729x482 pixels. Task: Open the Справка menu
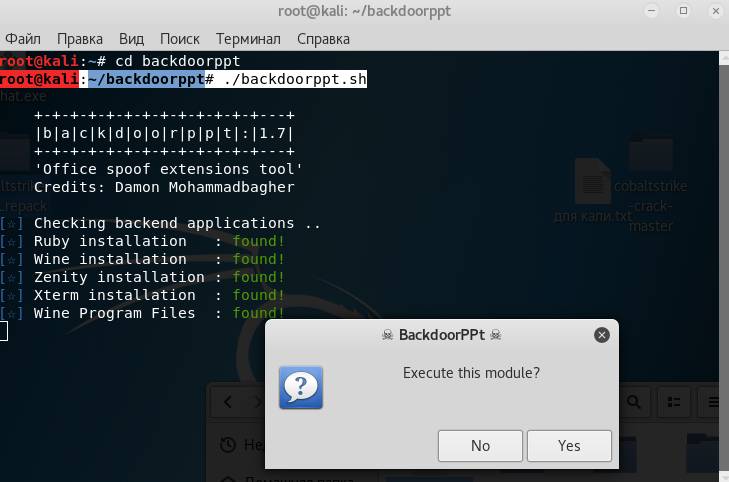pos(323,39)
